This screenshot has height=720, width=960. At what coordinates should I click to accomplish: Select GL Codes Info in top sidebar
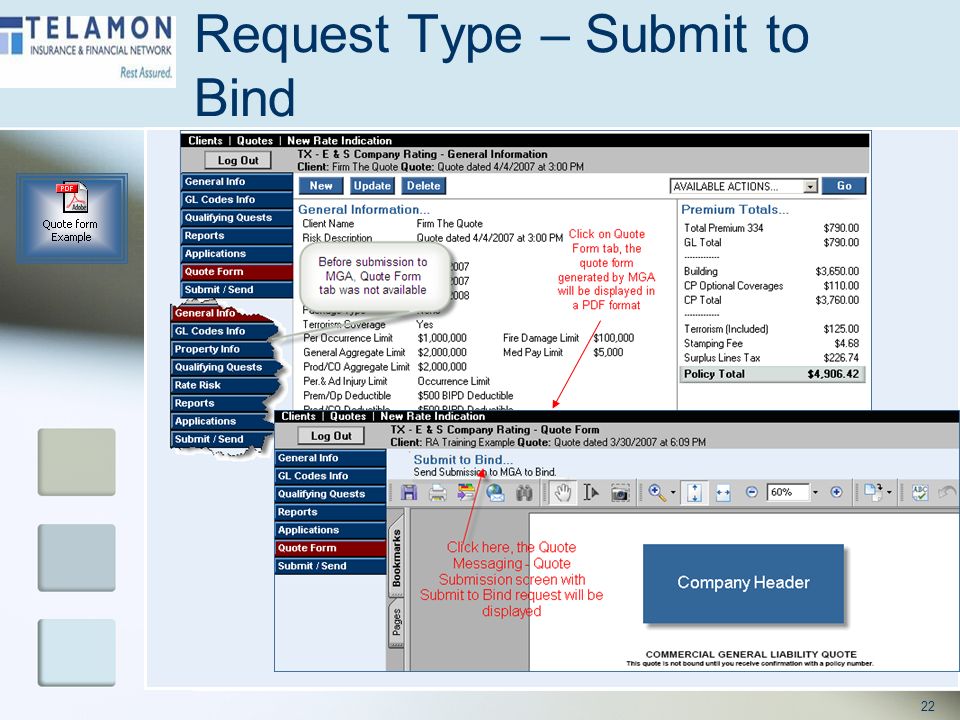(x=236, y=200)
